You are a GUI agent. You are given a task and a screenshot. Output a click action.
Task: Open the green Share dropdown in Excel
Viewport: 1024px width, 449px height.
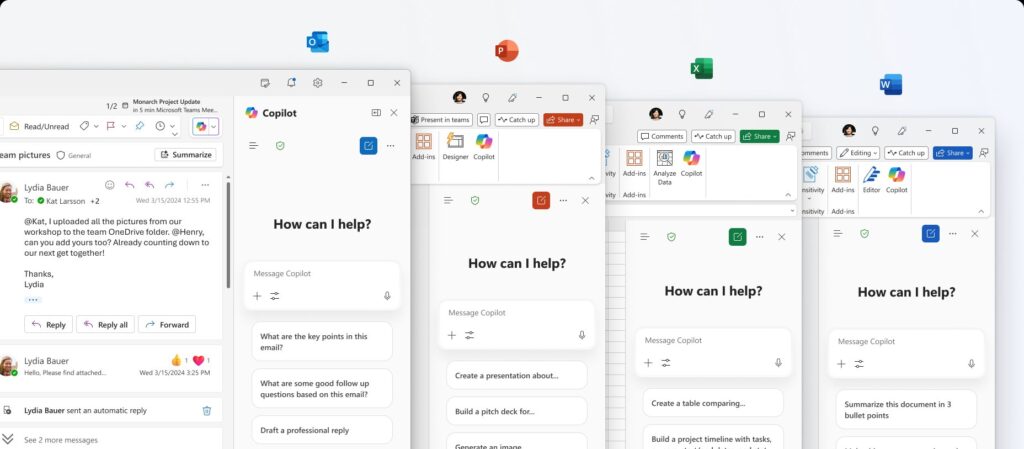[760, 136]
